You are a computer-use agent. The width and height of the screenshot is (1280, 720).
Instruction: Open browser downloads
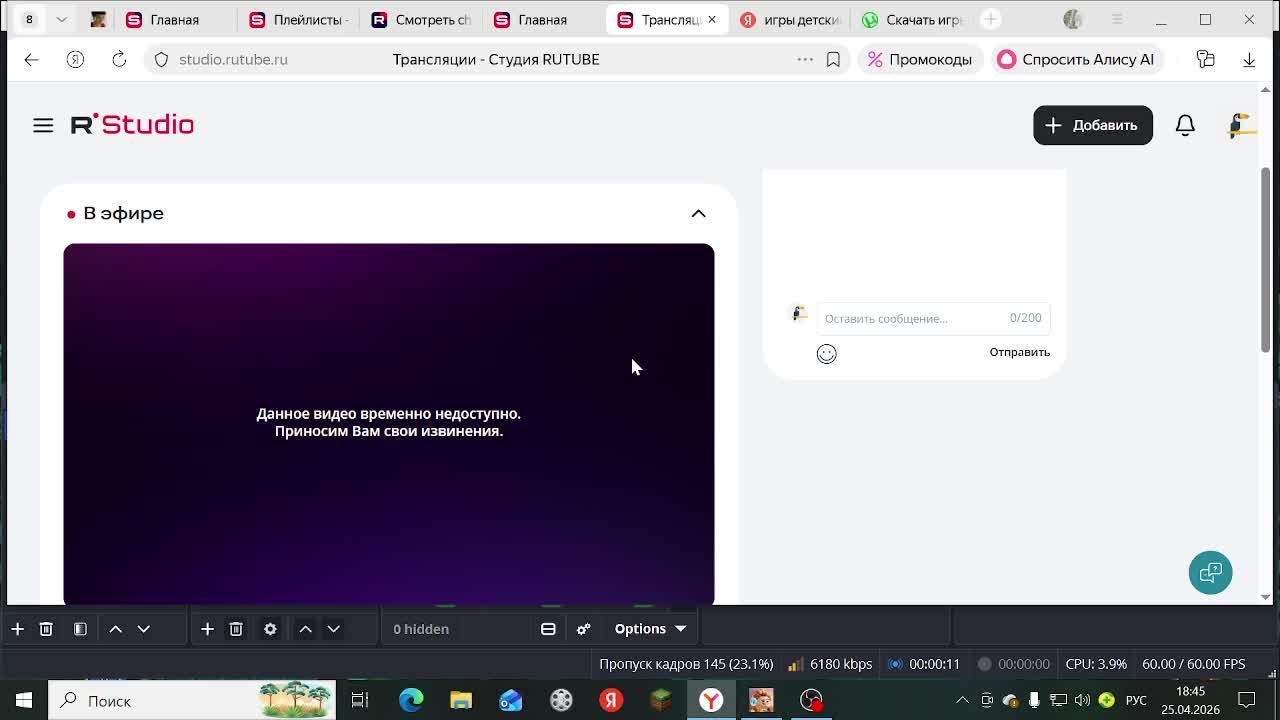click(1249, 59)
